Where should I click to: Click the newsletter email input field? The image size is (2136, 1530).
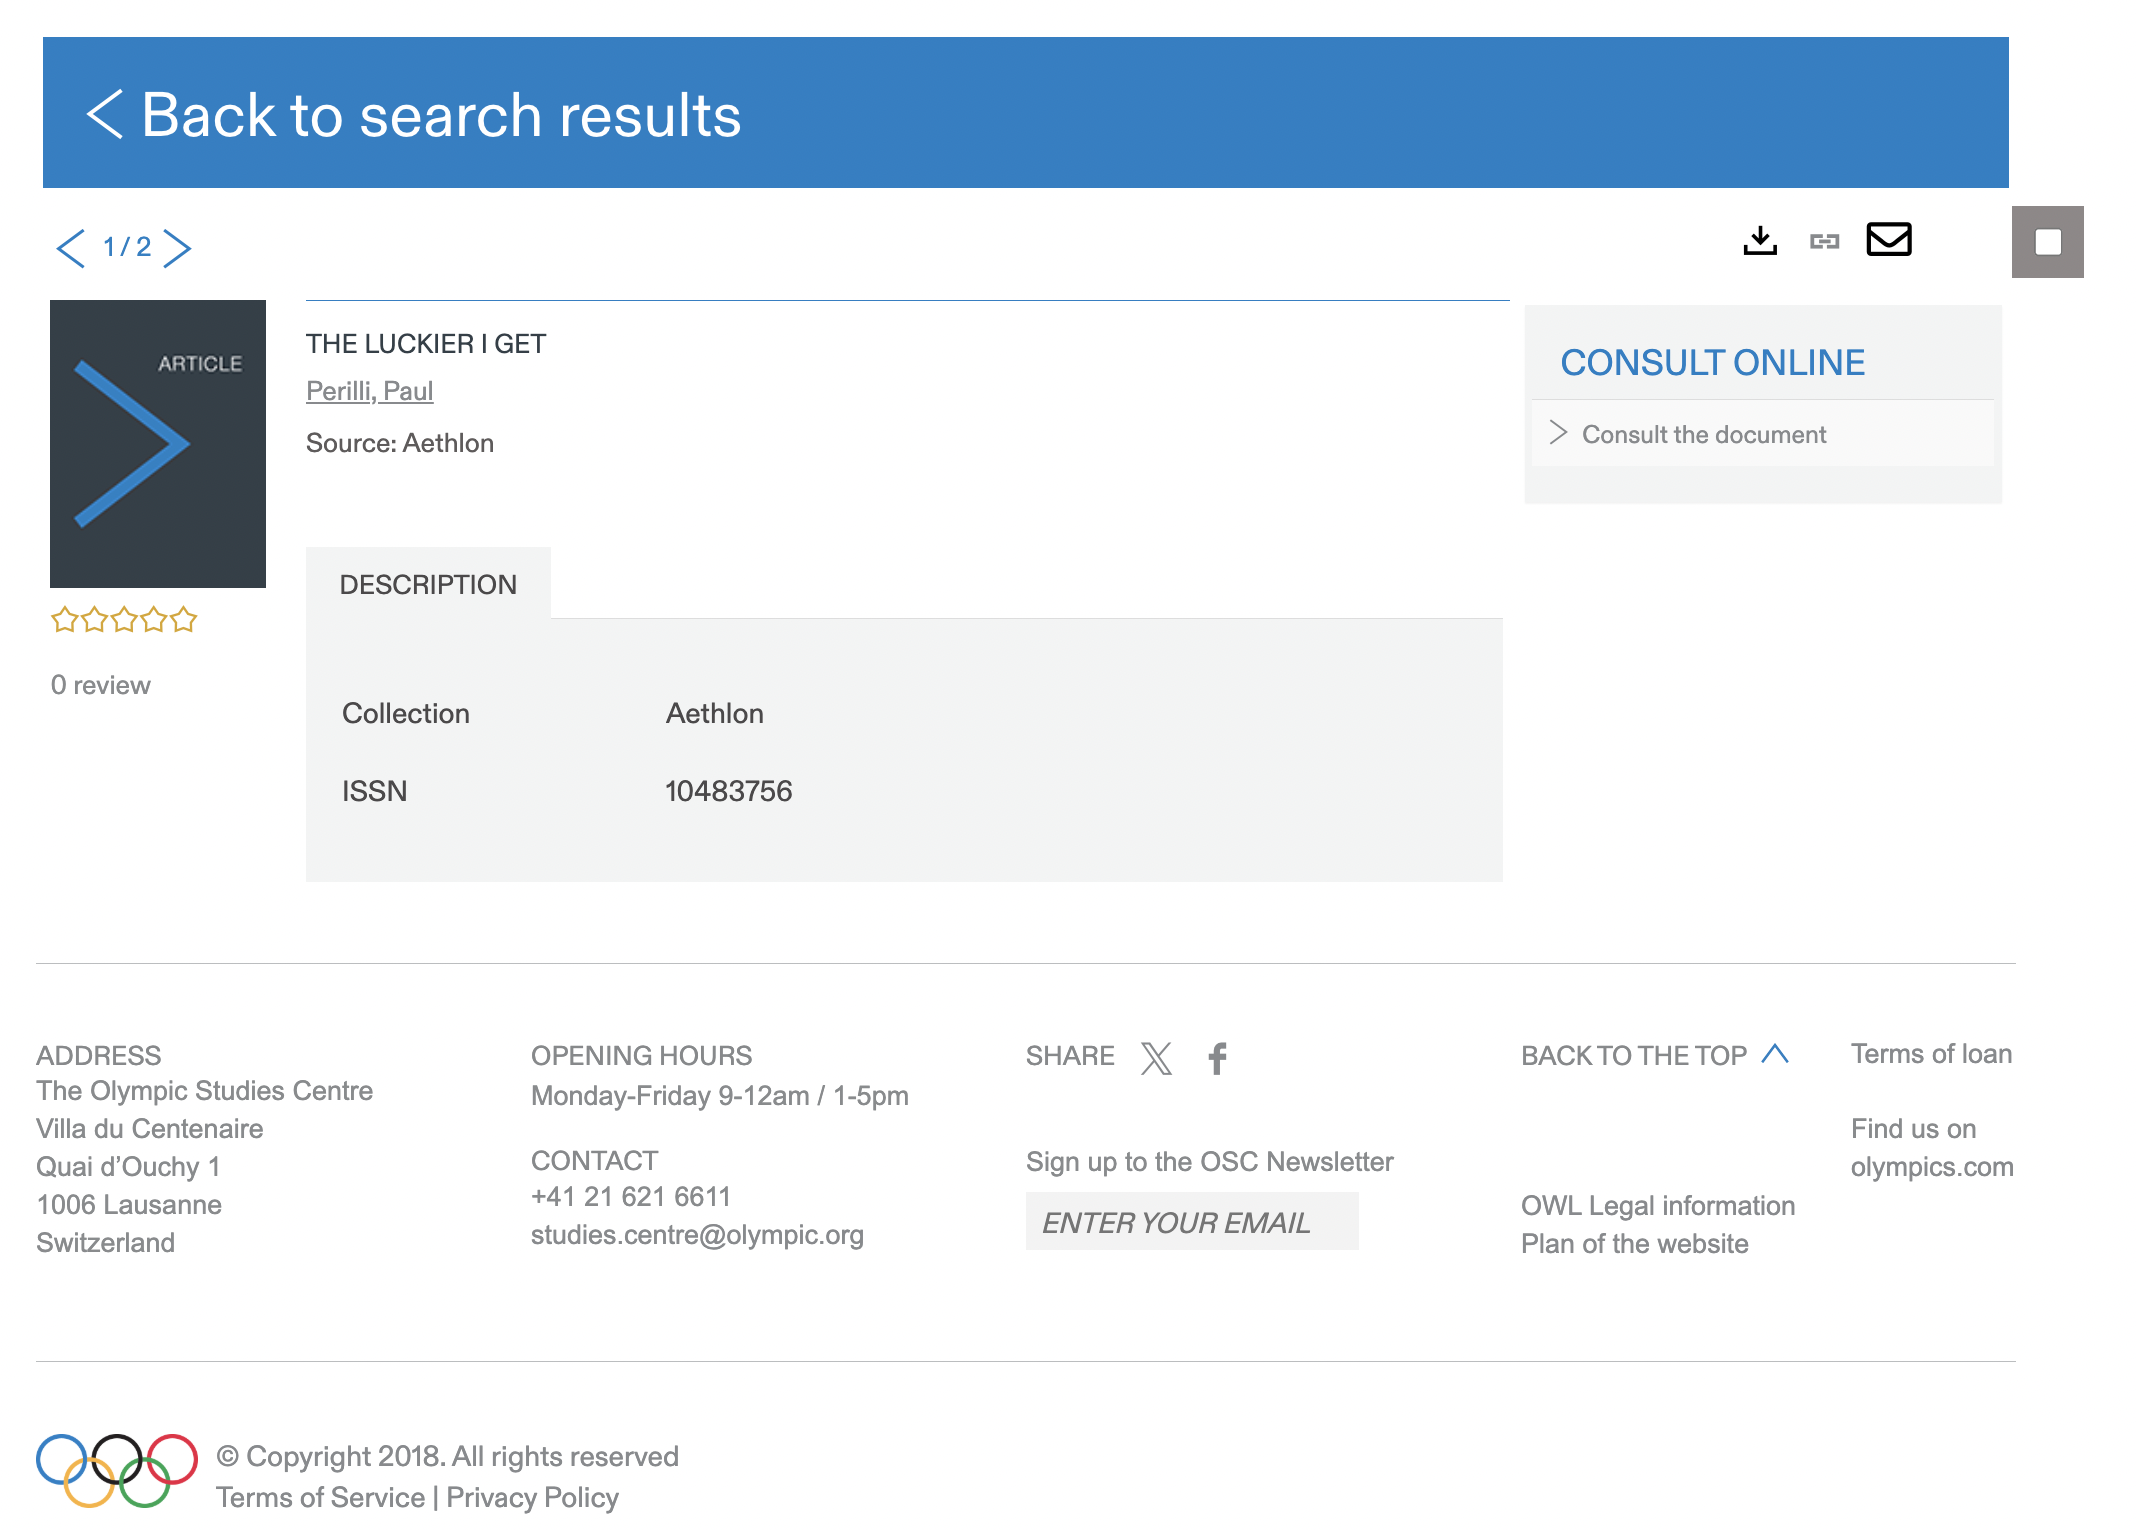coord(1191,1221)
